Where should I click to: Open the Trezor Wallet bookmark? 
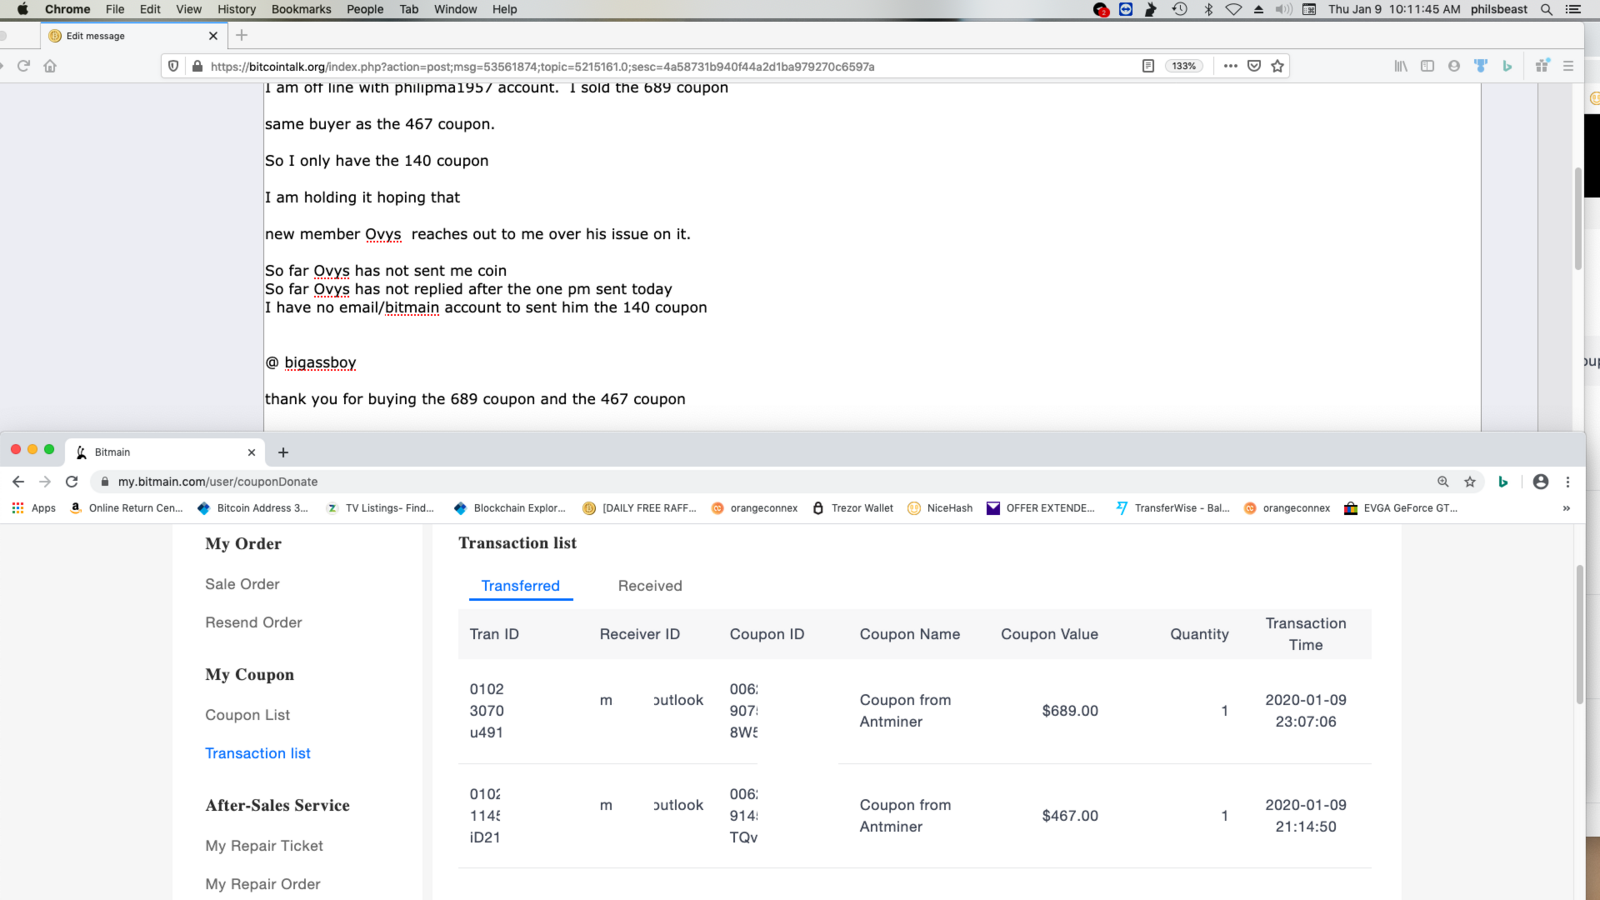click(853, 508)
